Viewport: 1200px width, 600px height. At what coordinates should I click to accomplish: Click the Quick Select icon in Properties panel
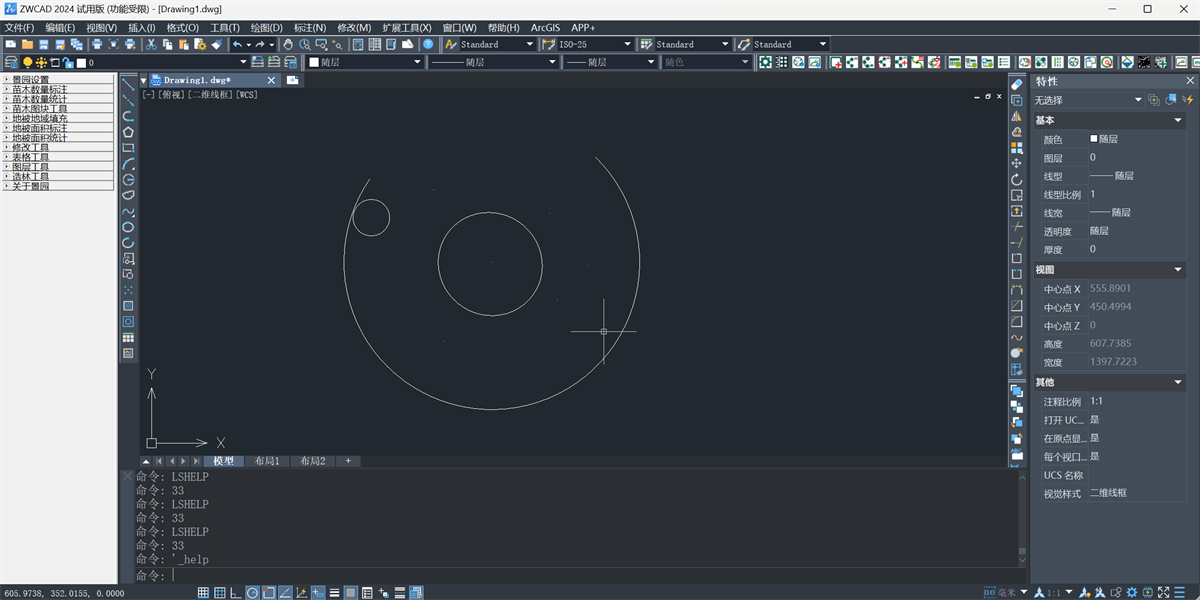click(x=1189, y=100)
